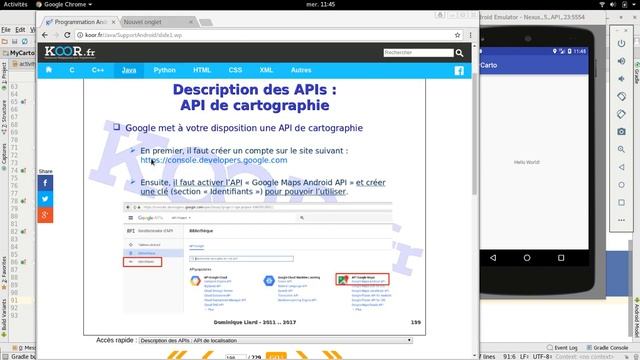Click the slide number input field
The height and width of the screenshot is (360, 640).
click(236, 357)
